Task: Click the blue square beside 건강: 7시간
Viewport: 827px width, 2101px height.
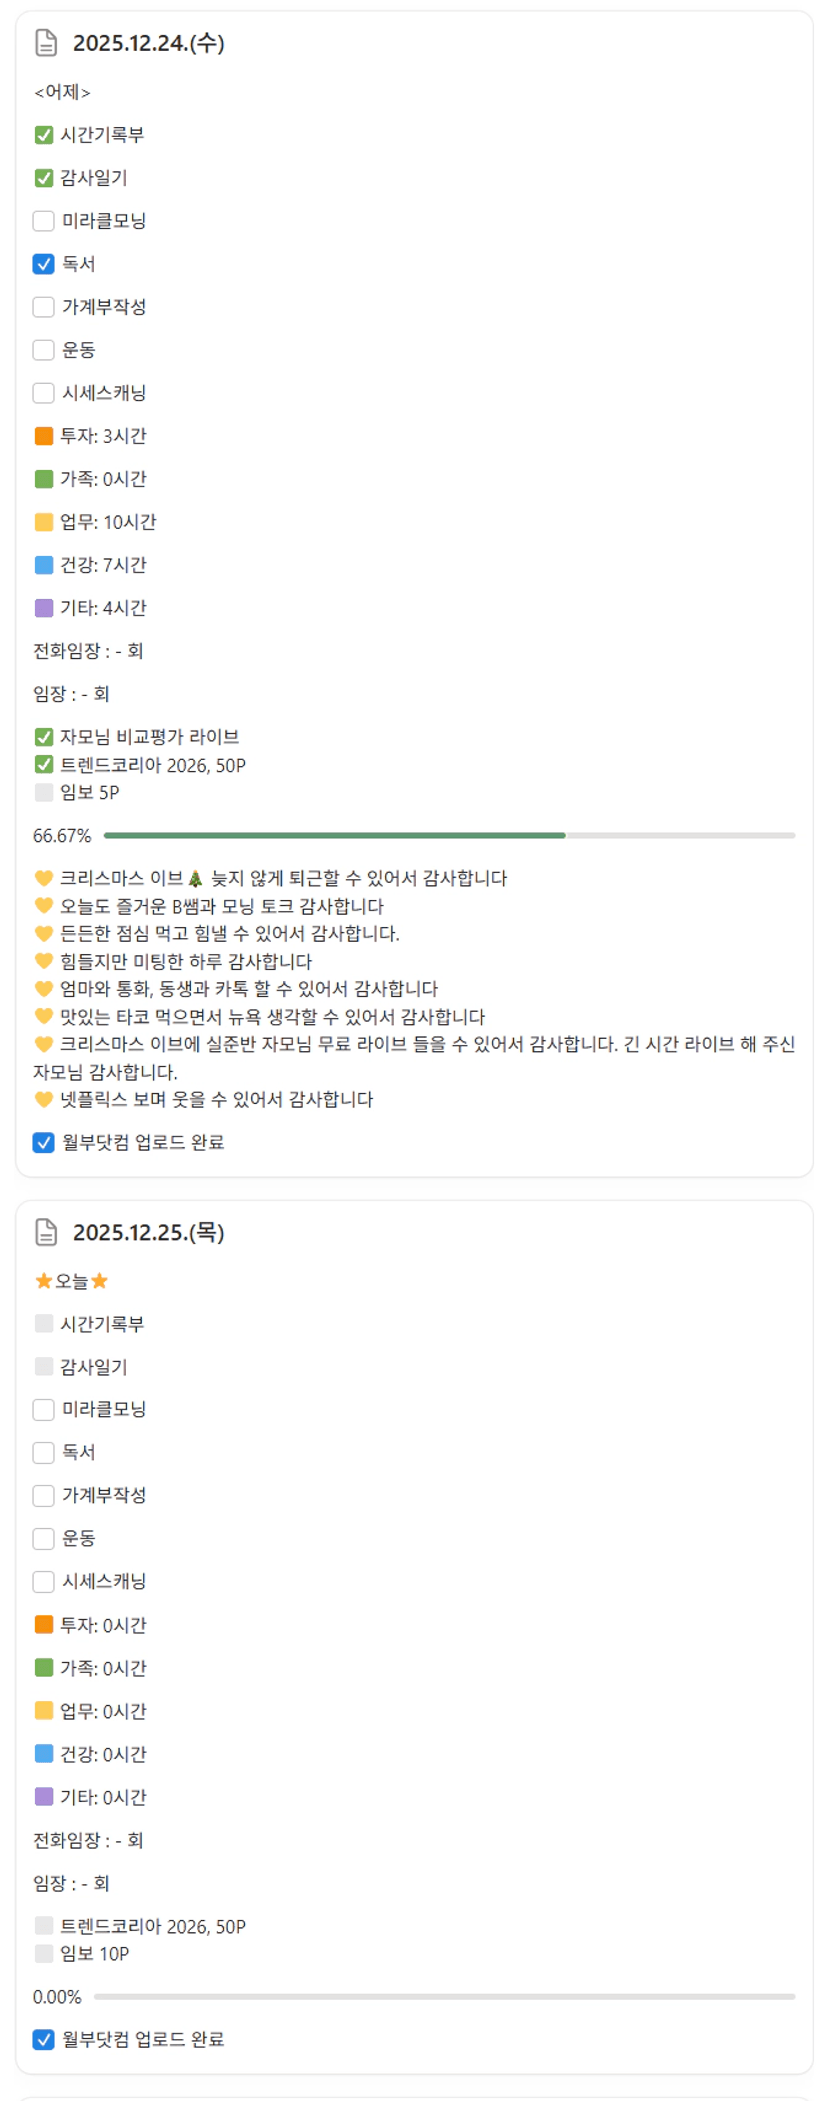Action: tap(44, 565)
